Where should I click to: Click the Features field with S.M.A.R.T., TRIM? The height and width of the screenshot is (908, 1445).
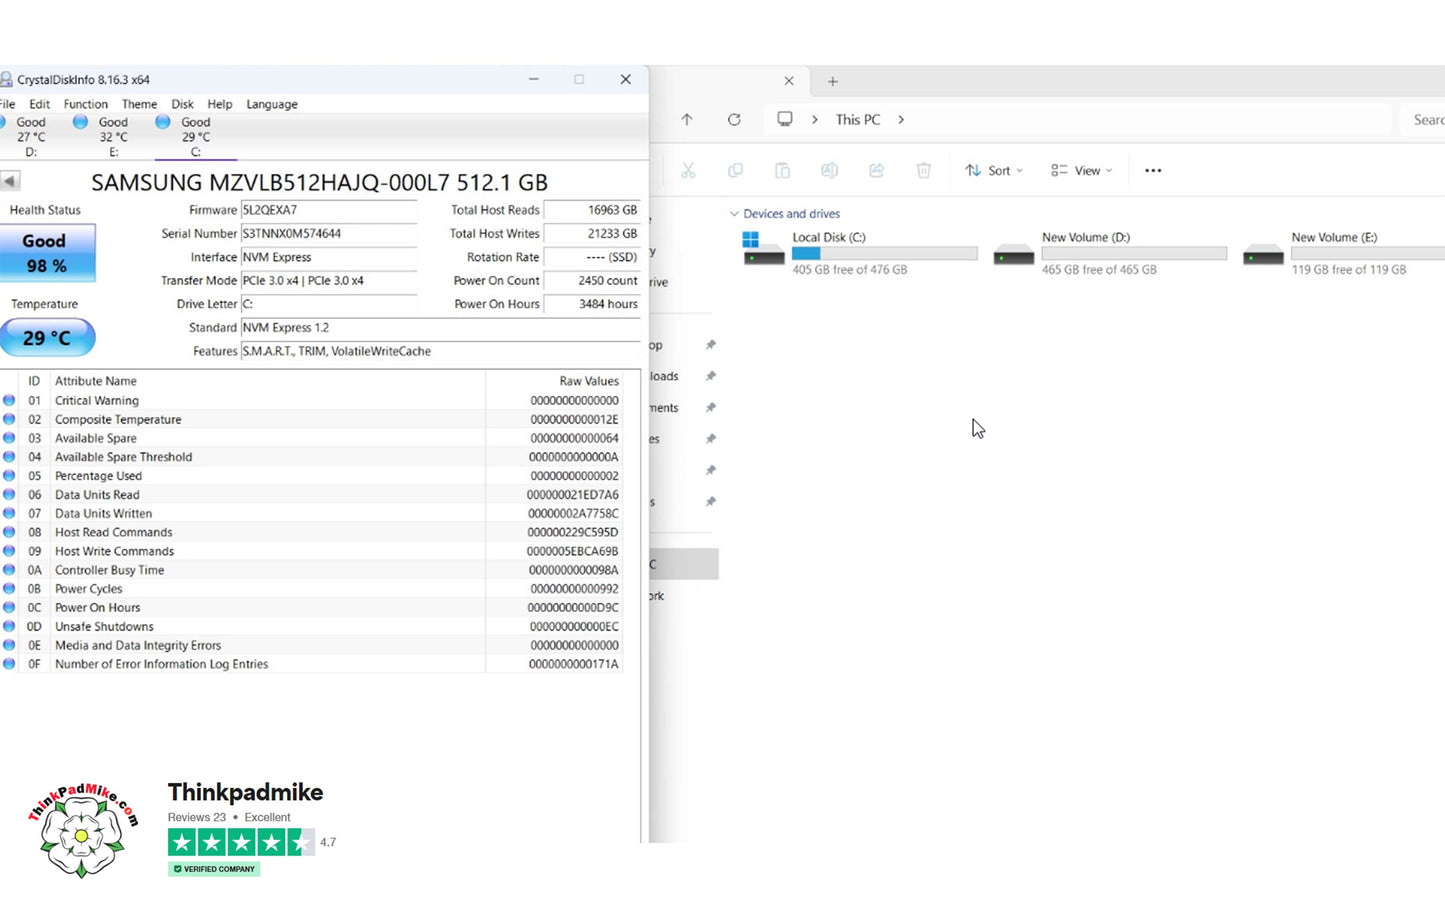point(440,351)
